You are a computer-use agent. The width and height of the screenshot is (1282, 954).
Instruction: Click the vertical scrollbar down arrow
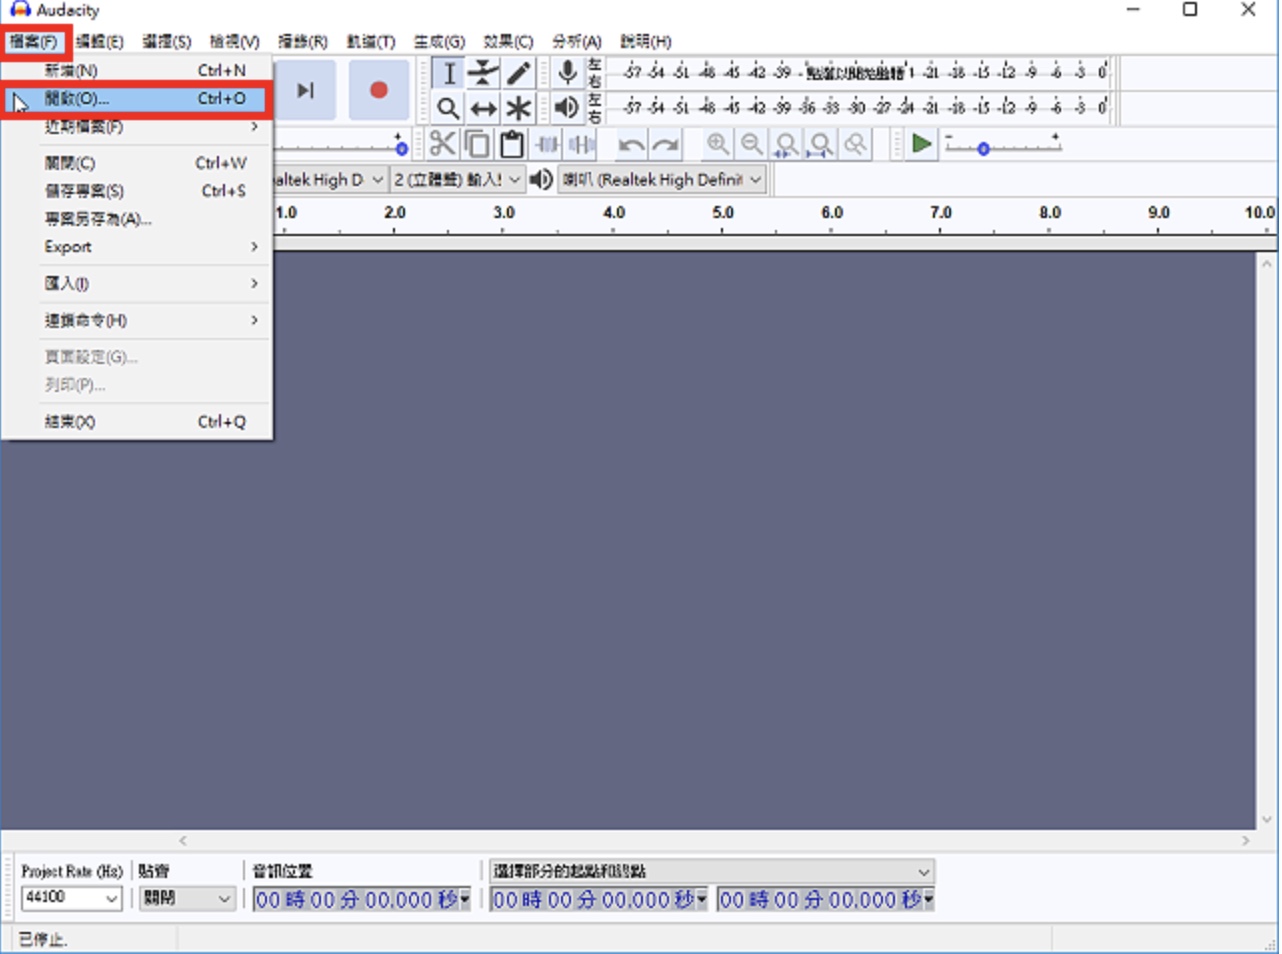click(x=1267, y=819)
